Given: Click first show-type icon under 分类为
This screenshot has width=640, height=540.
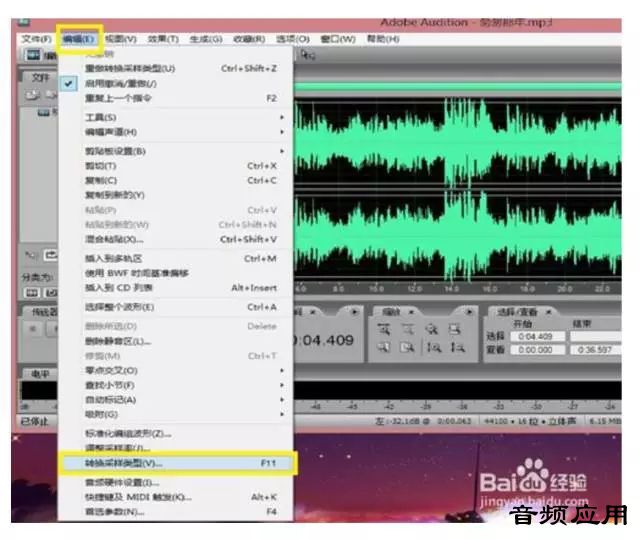Looking at the screenshot, I should (32, 293).
